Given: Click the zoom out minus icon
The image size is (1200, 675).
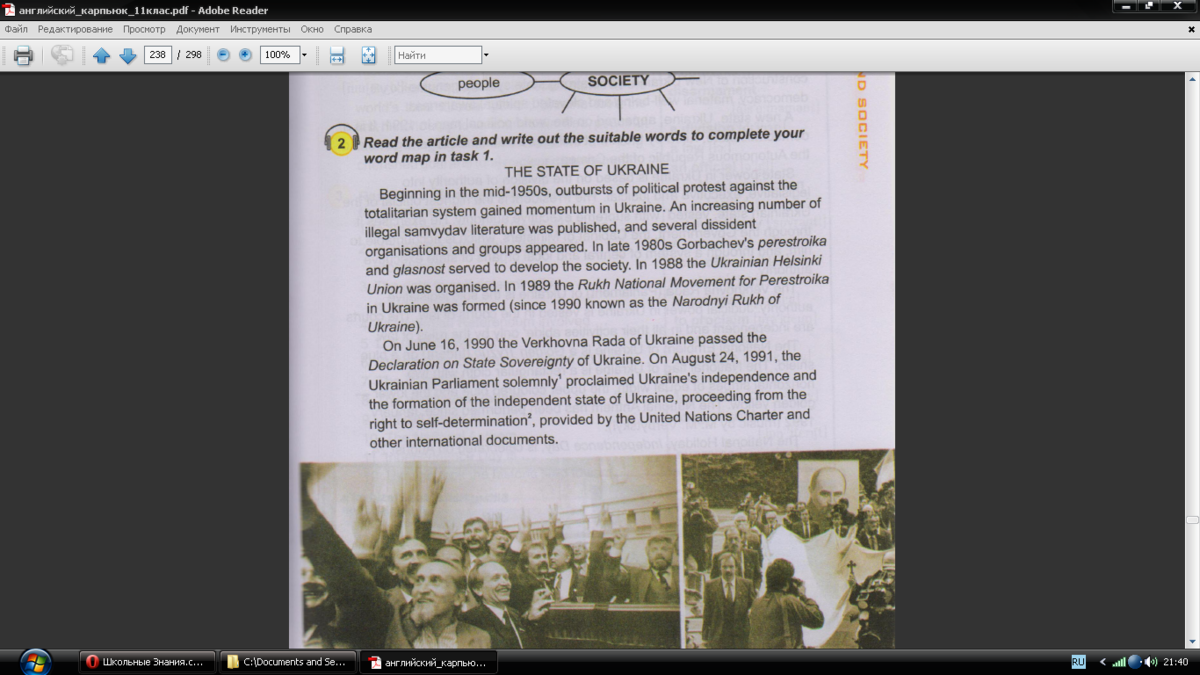Looking at the screenshot, I should (x=223, y=55).
